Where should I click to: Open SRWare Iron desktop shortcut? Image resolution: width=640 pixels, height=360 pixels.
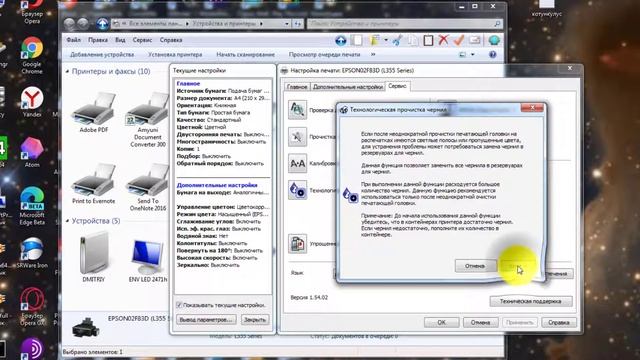pos(32,253)
